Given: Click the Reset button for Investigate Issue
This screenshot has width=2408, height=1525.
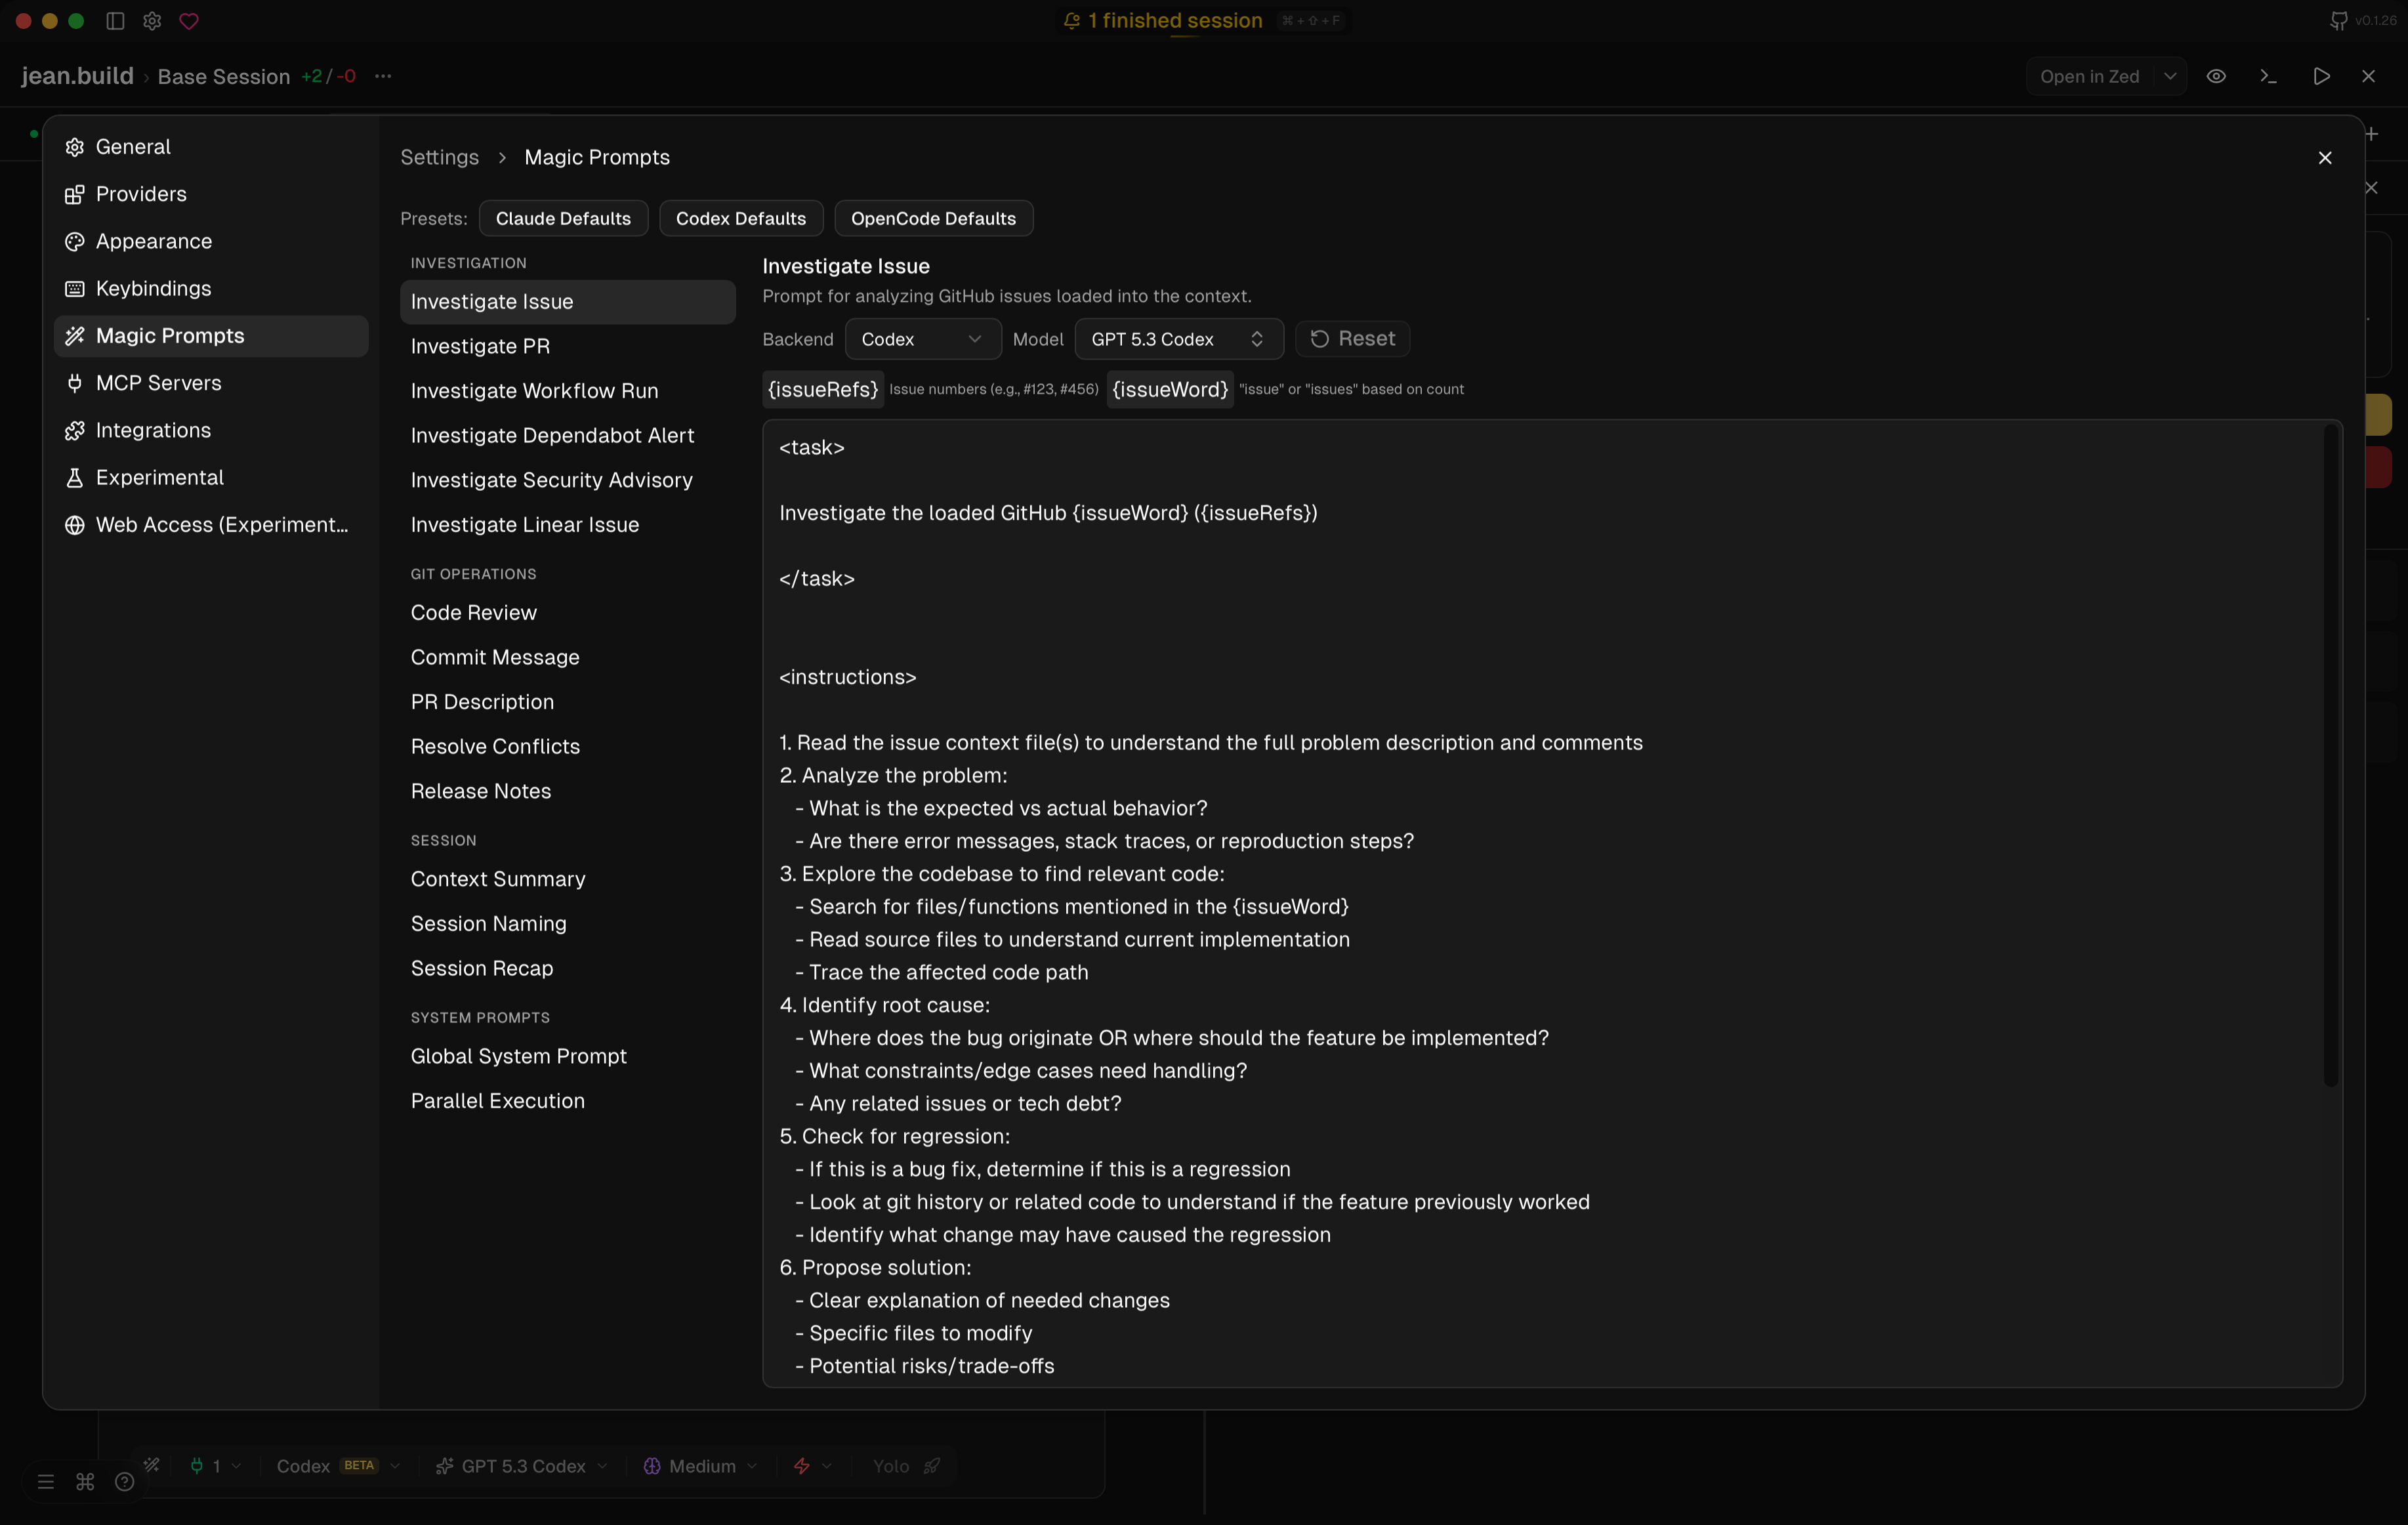Looking at the screenshot, I should [x=1352, y=339].
